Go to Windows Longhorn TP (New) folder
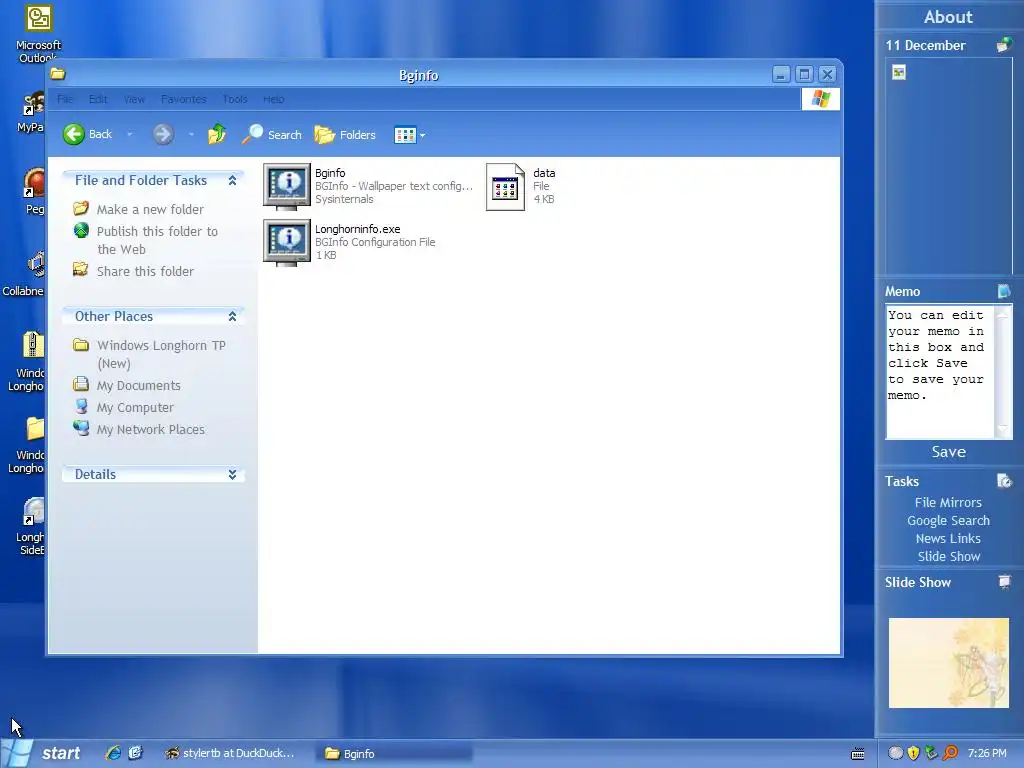Screen dimensions: 1024x768 (161, 355)
